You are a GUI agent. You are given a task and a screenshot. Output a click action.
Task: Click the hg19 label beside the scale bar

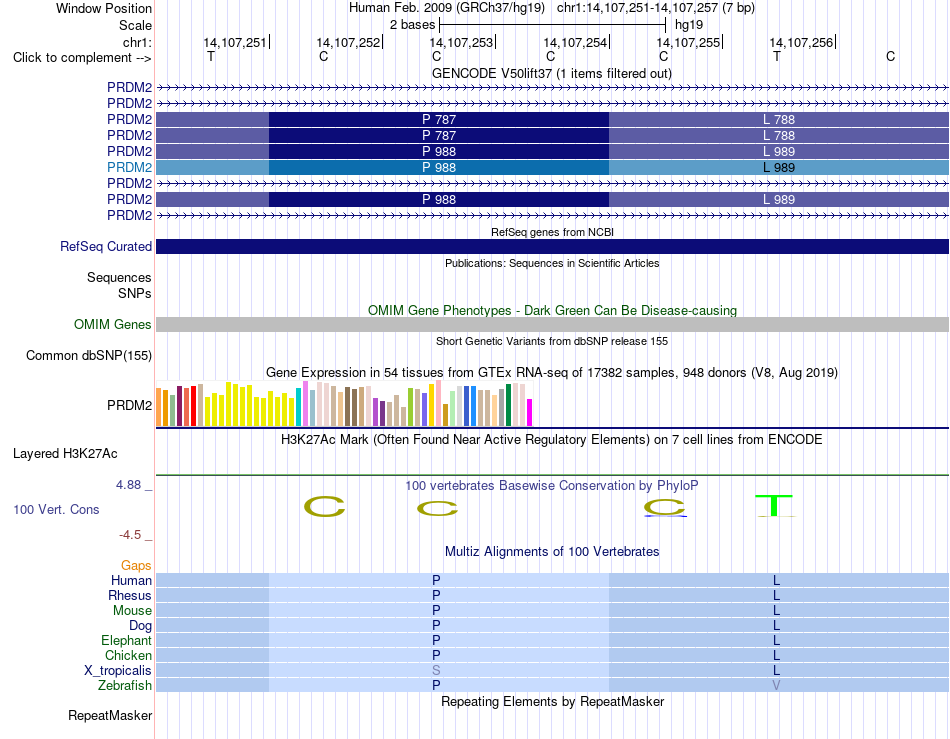click(x=689, y=25)
